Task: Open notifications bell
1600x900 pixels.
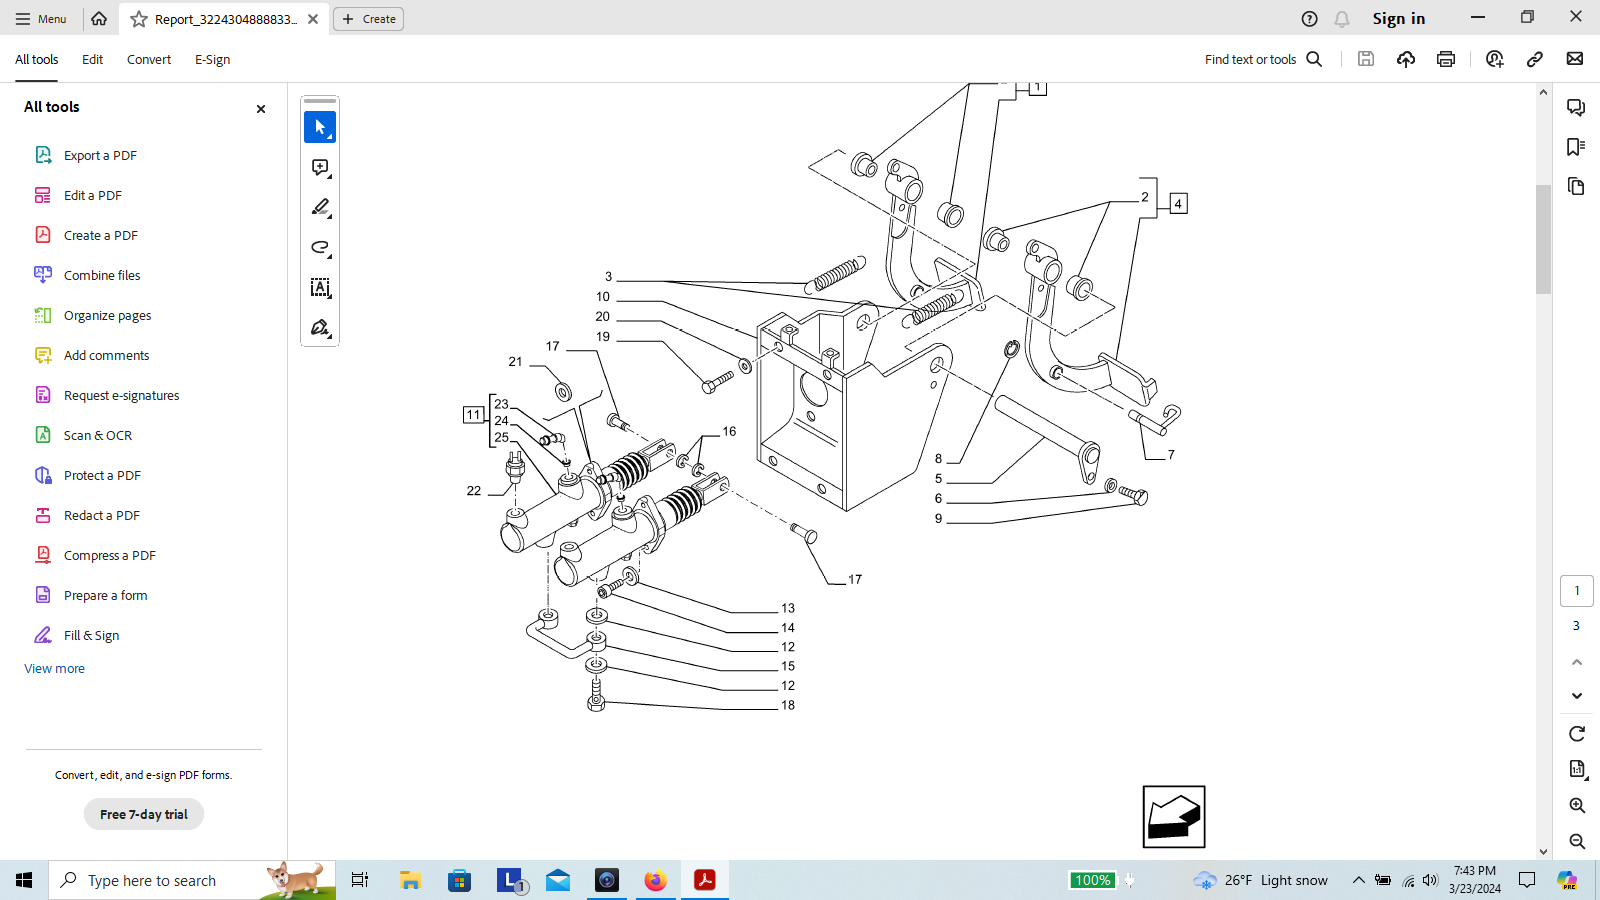Action: pos(1342,19)
